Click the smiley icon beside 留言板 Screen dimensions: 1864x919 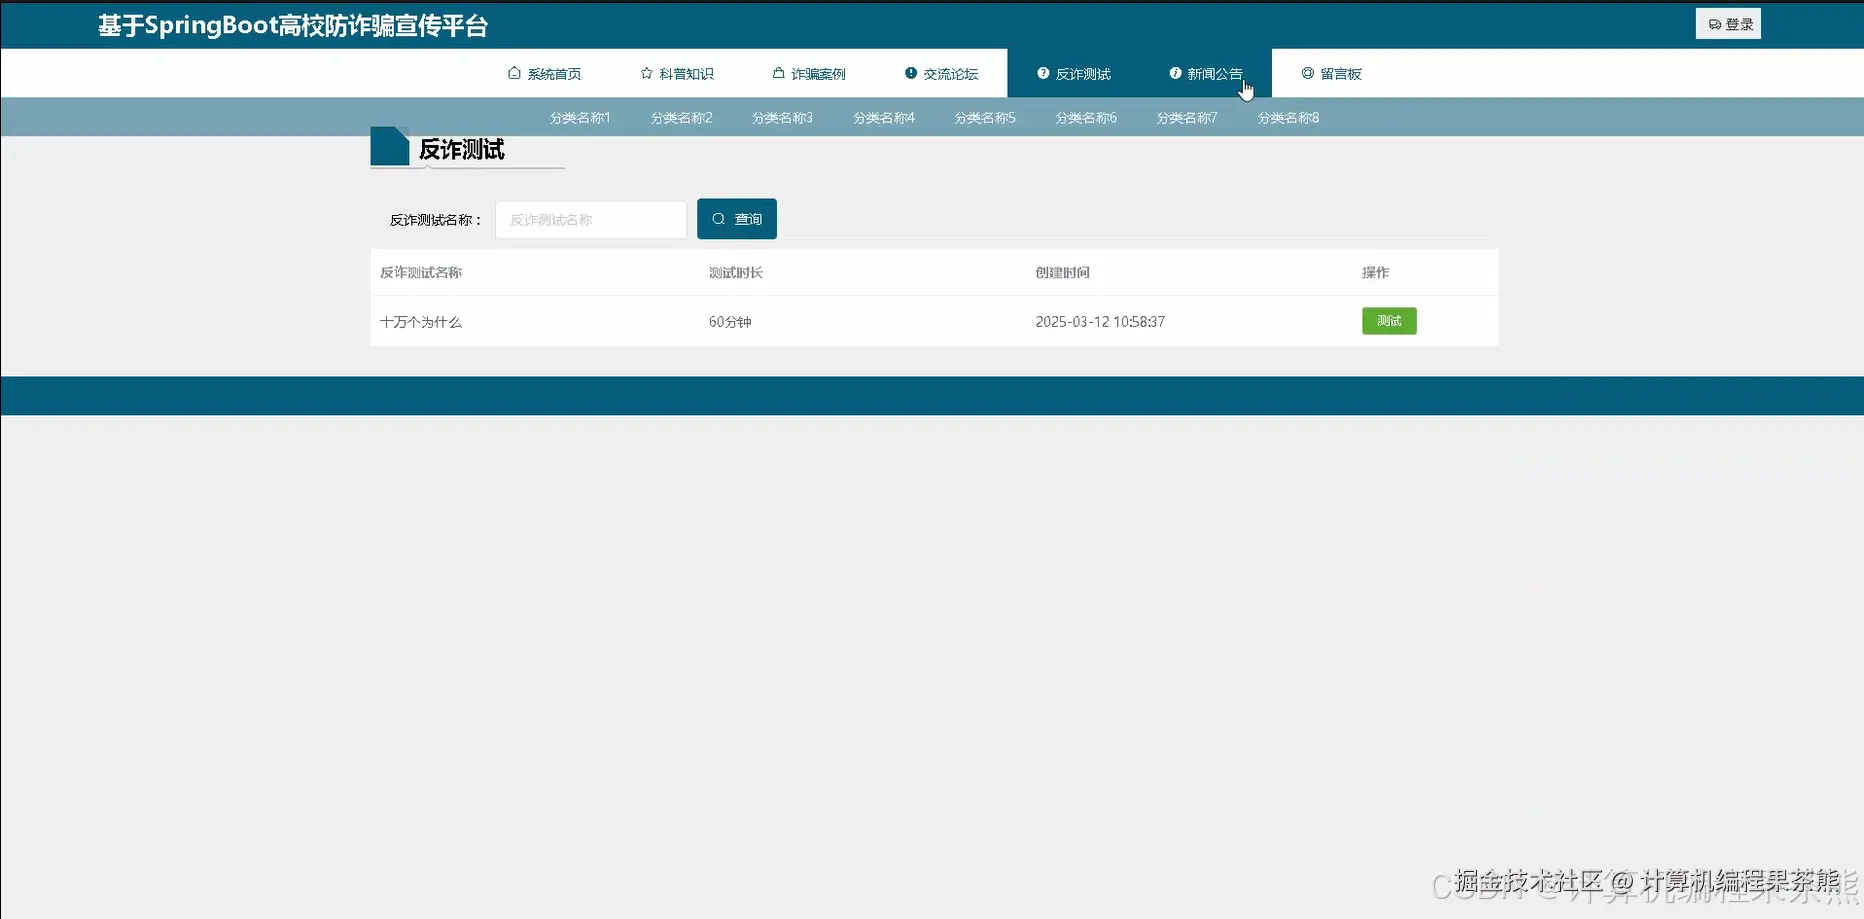pyautogui.click(x=1307, y=73)
